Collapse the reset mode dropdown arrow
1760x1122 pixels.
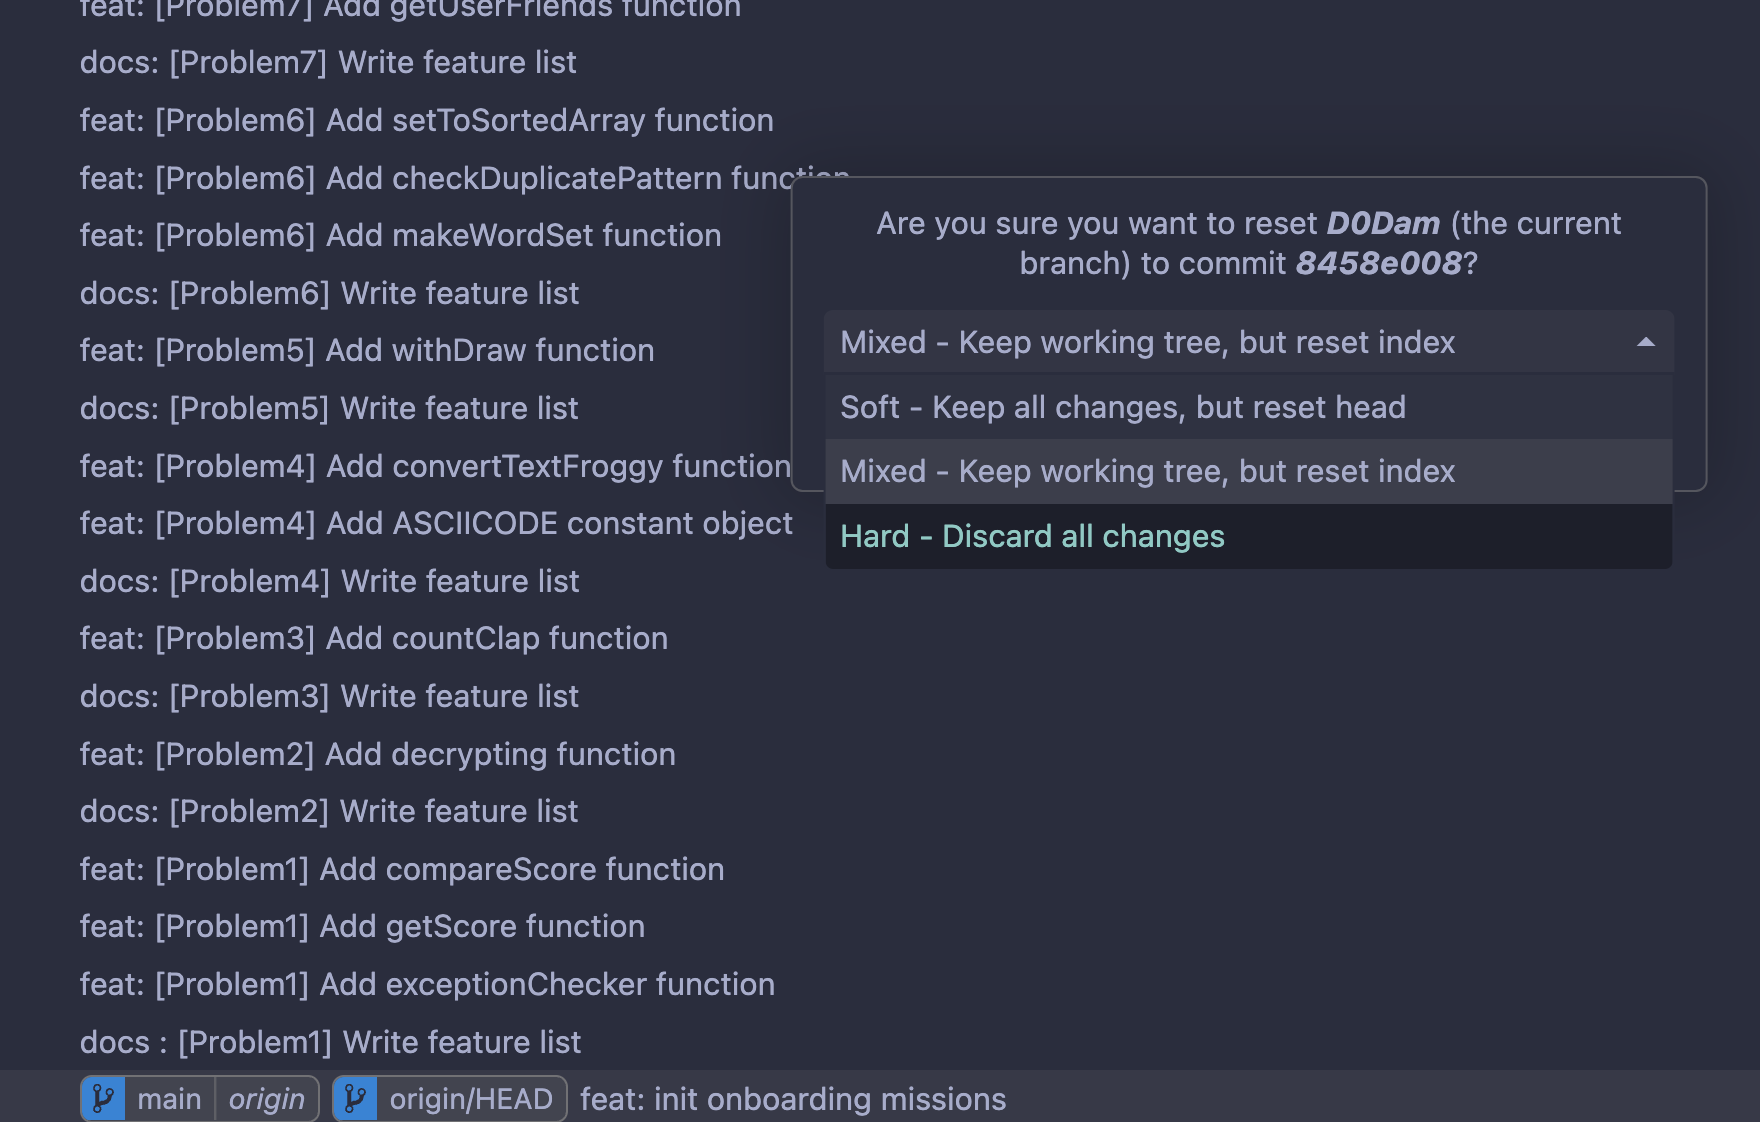coord(1645,342)
